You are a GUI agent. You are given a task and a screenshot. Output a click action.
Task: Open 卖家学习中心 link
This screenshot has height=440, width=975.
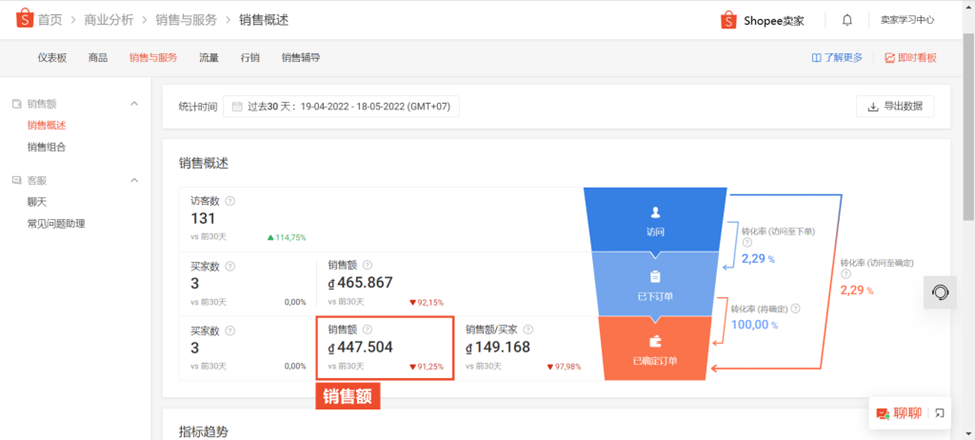click(x=907, y=20)
